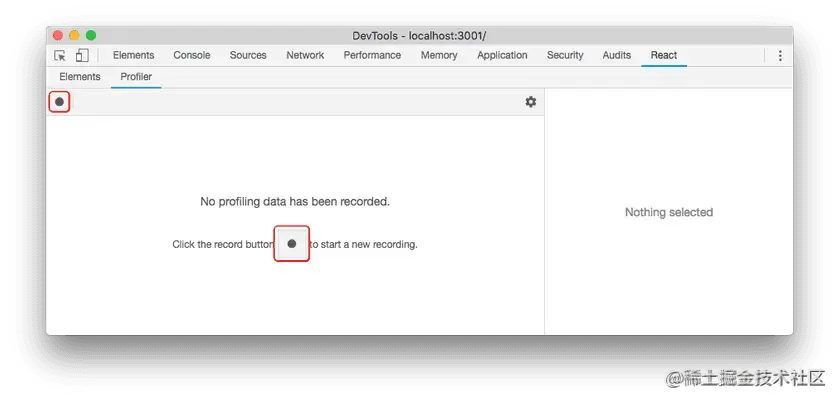
Task: Click the 'Nothing selected' text
Action: coord(669,212)
